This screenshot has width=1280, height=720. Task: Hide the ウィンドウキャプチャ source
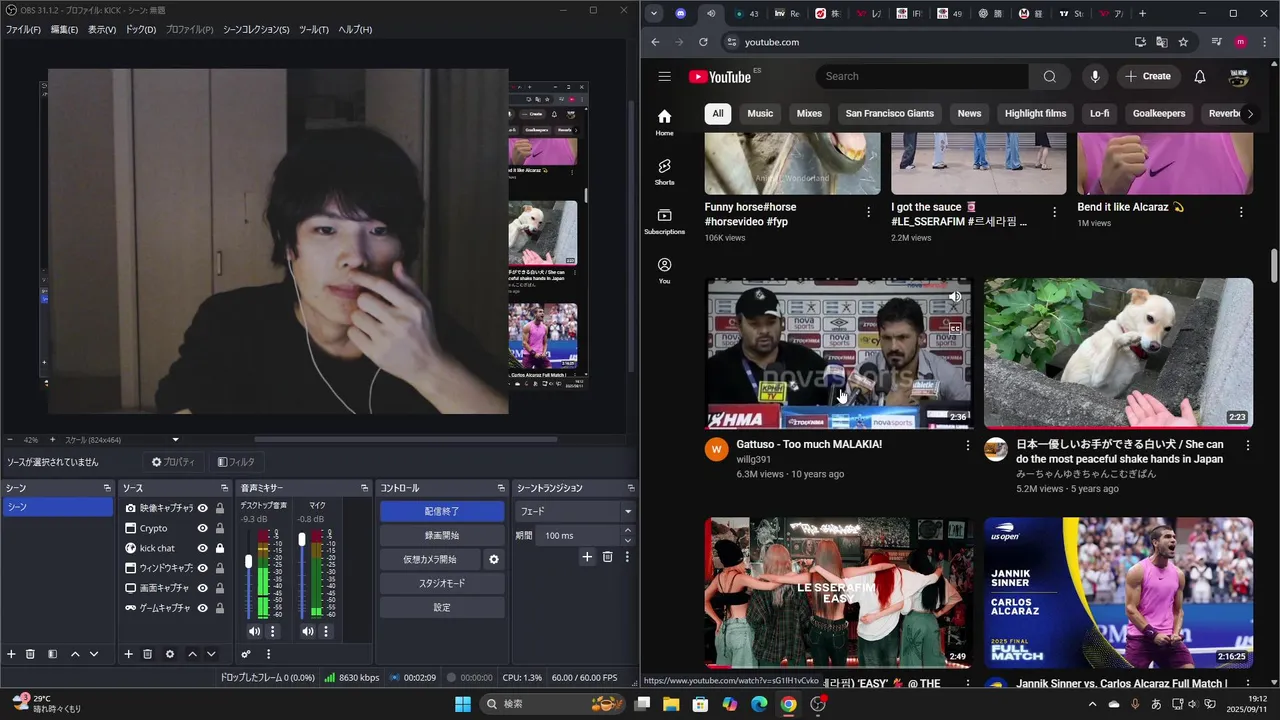coord(203,568)
